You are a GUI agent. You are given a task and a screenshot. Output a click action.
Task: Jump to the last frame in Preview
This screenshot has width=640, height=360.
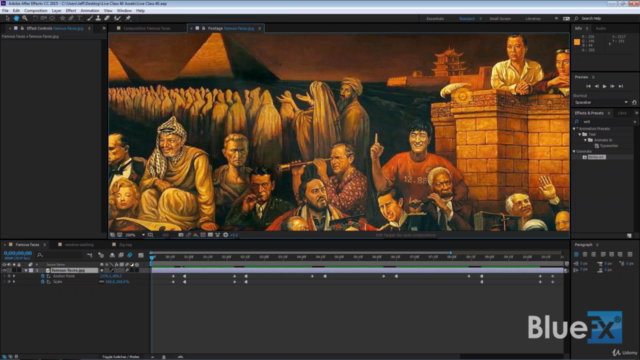tap(621, 87)
